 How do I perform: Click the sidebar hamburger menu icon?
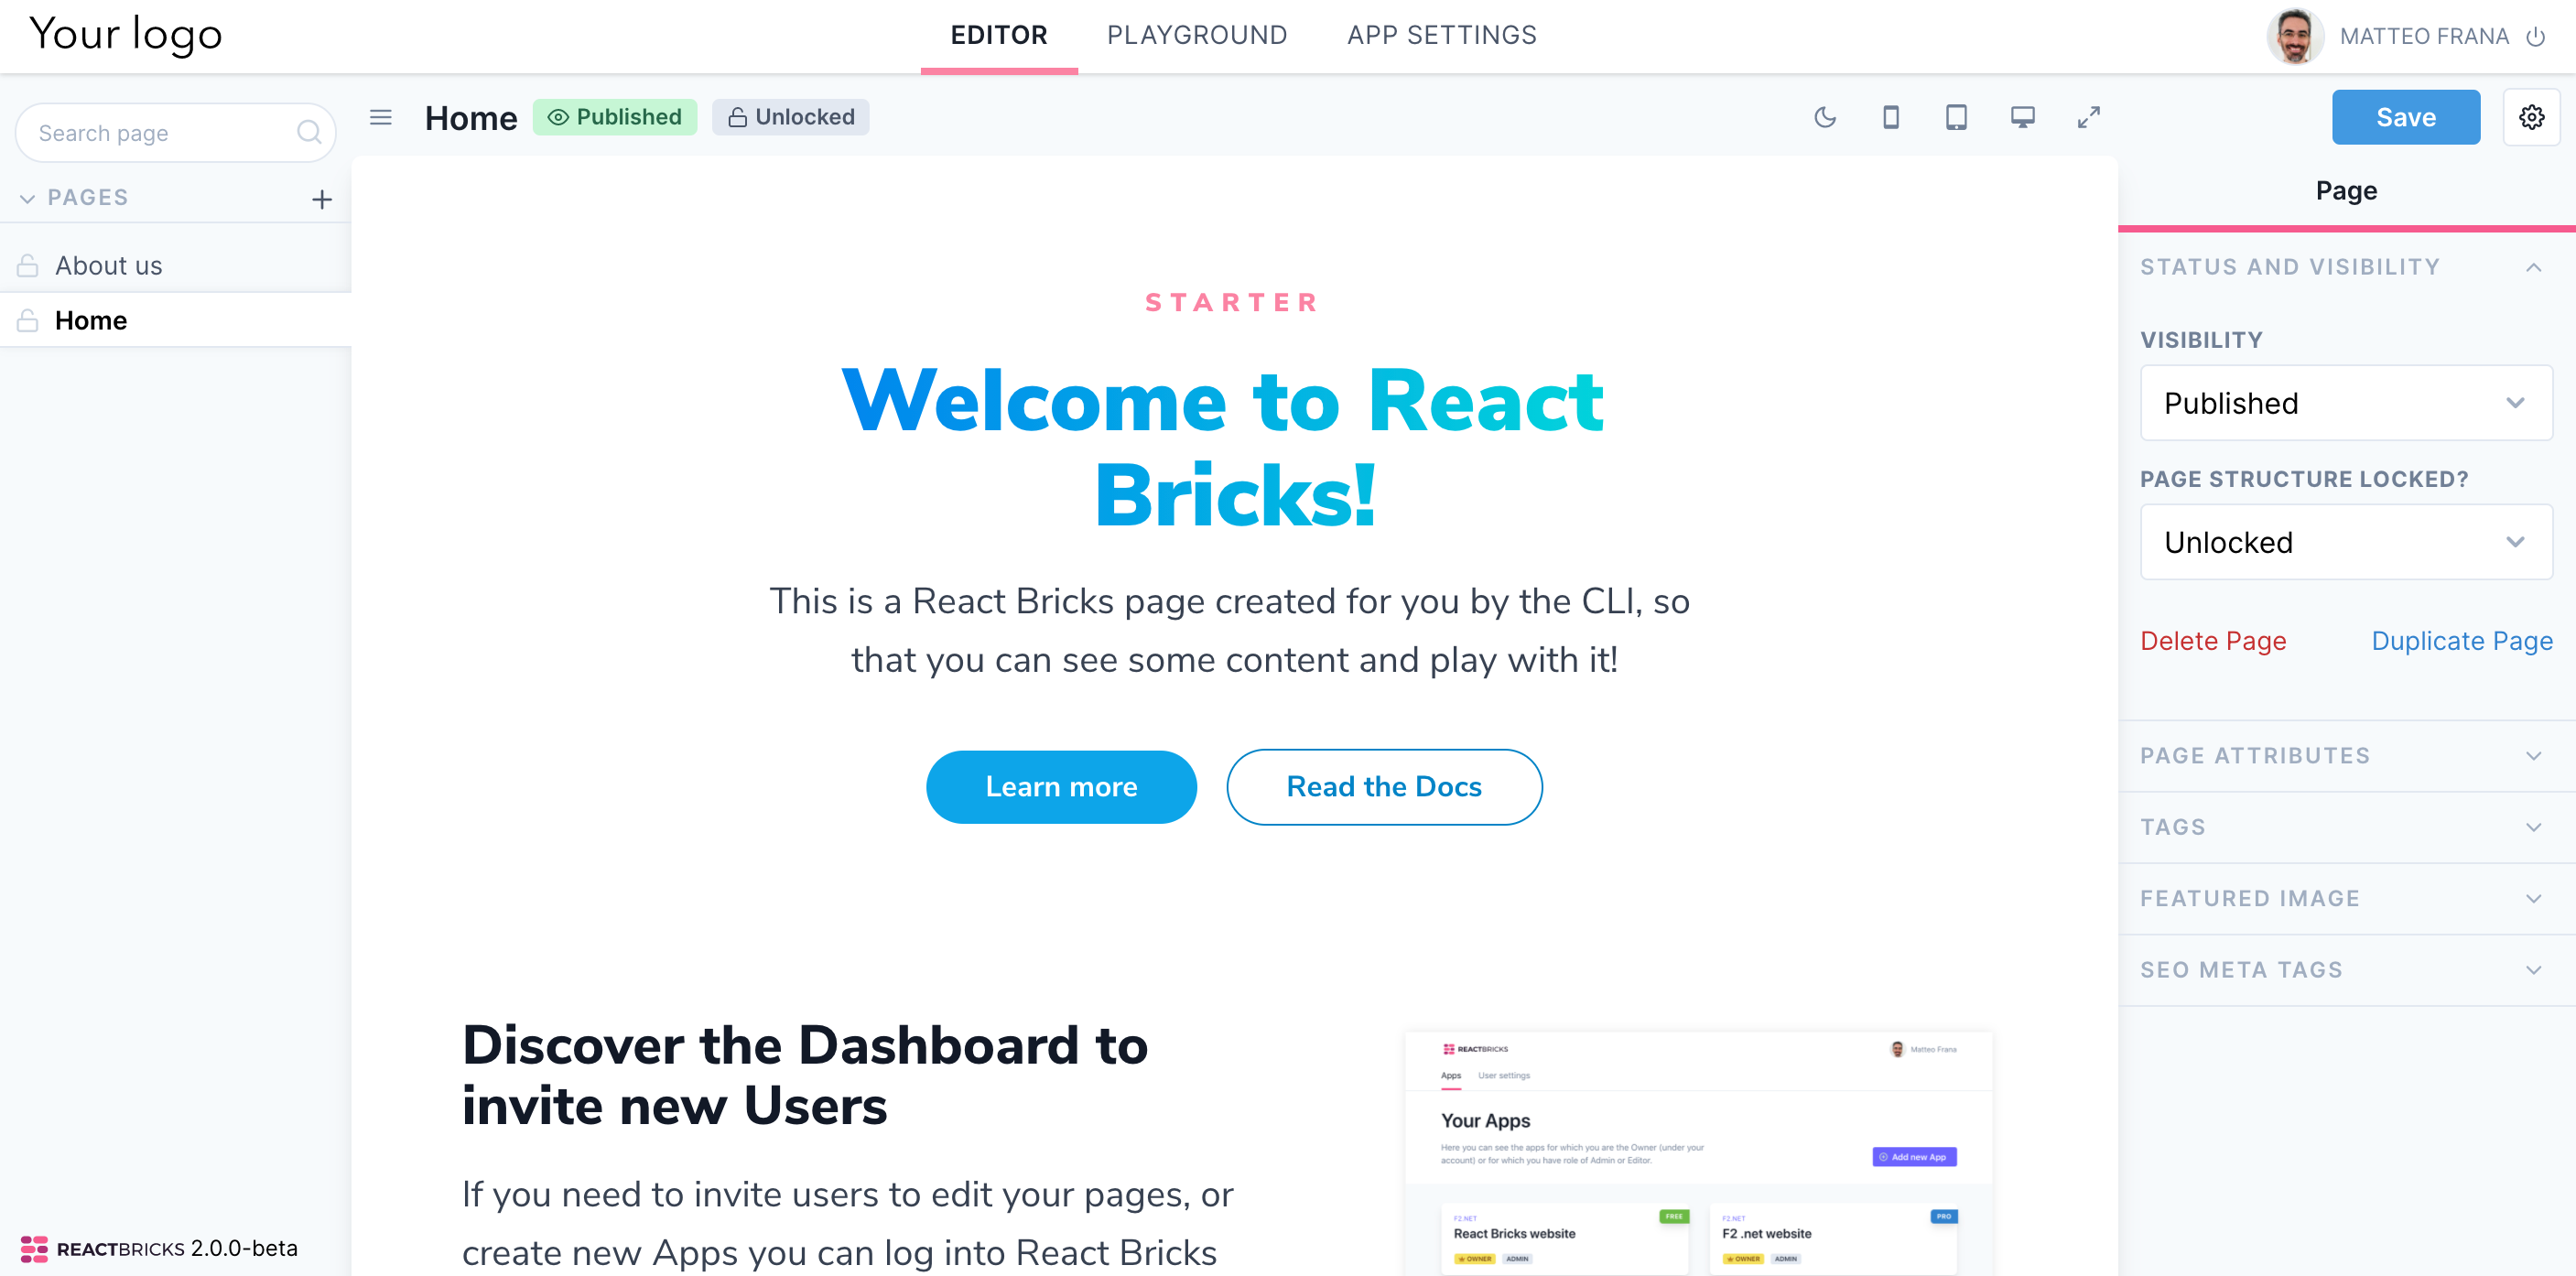(383, 115)
